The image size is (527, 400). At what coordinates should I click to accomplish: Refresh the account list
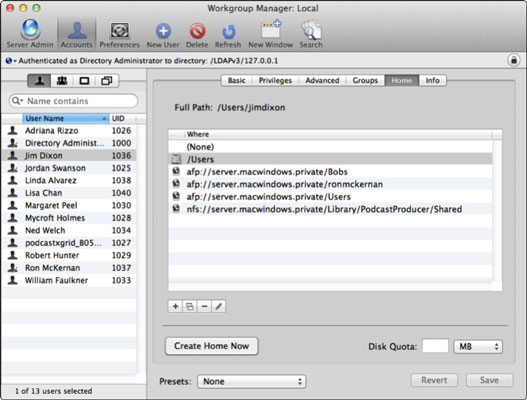click(228, 35)
